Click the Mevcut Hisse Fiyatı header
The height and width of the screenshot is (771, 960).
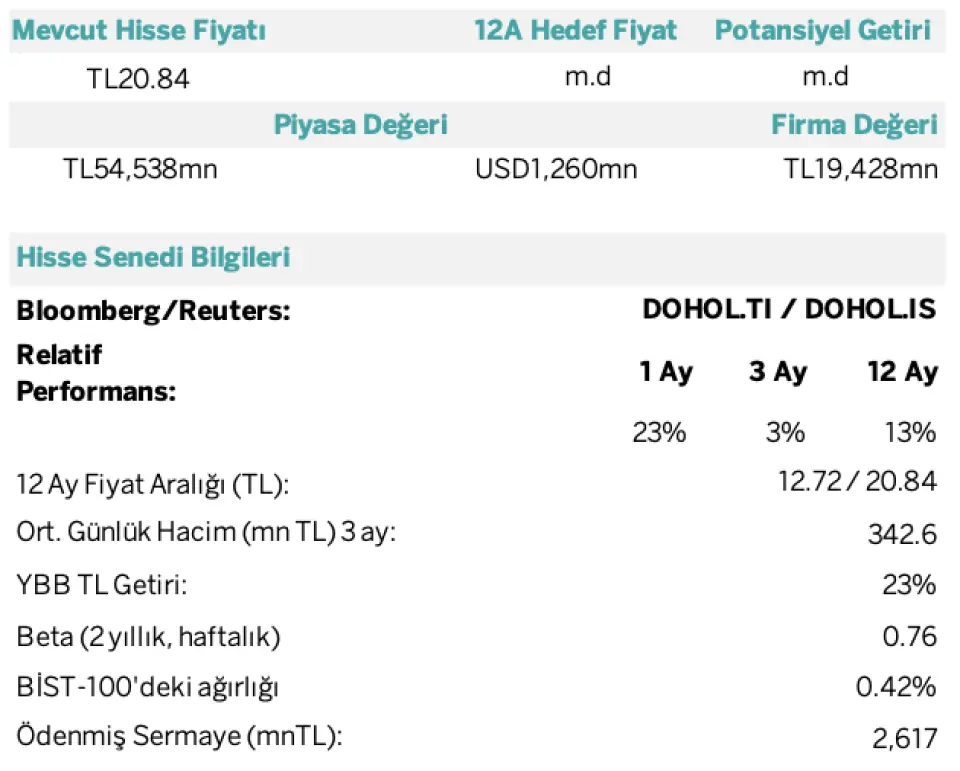(138, 31)
